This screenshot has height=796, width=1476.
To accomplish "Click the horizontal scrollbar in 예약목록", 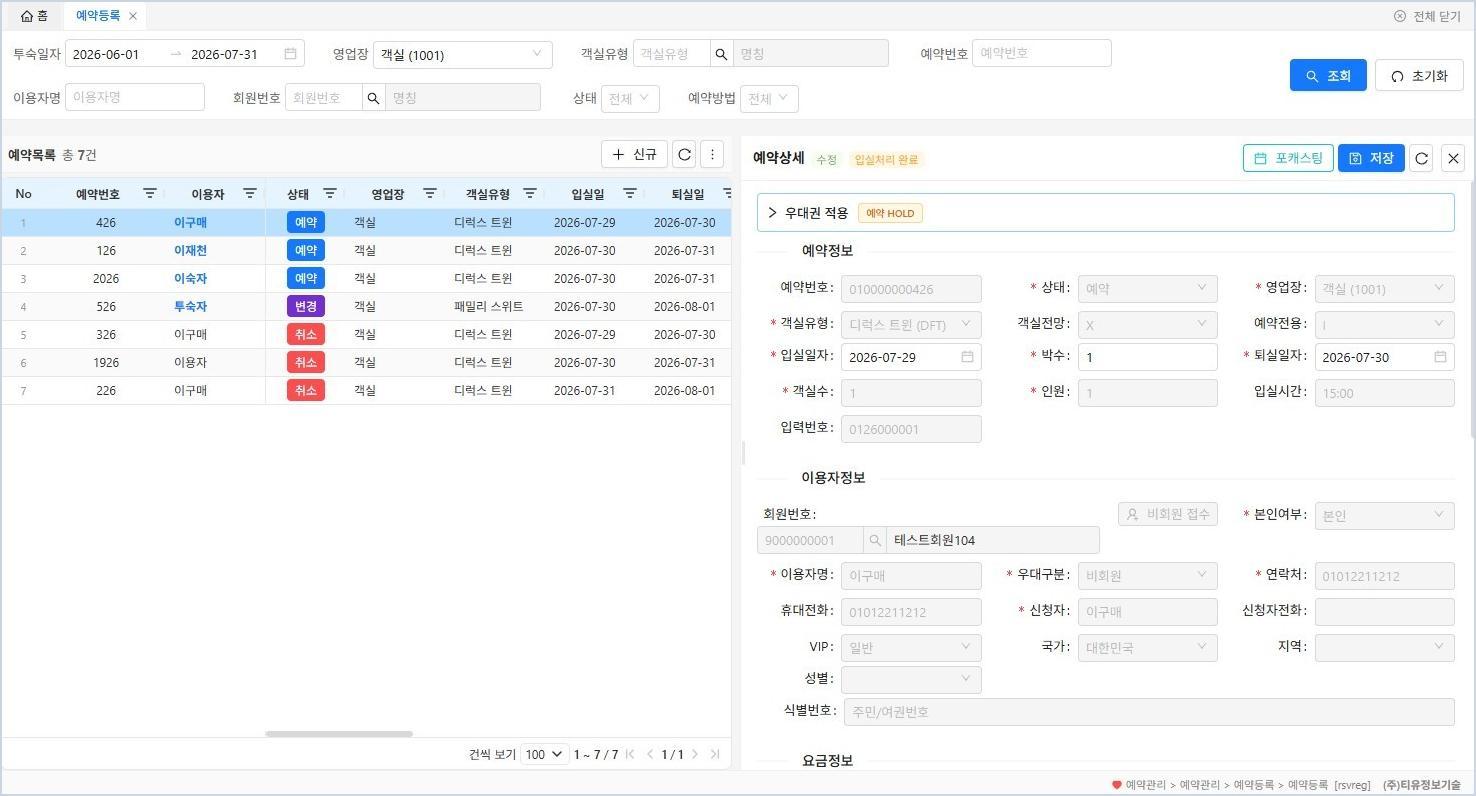I will pyautogui.click(x=339, y=734).
